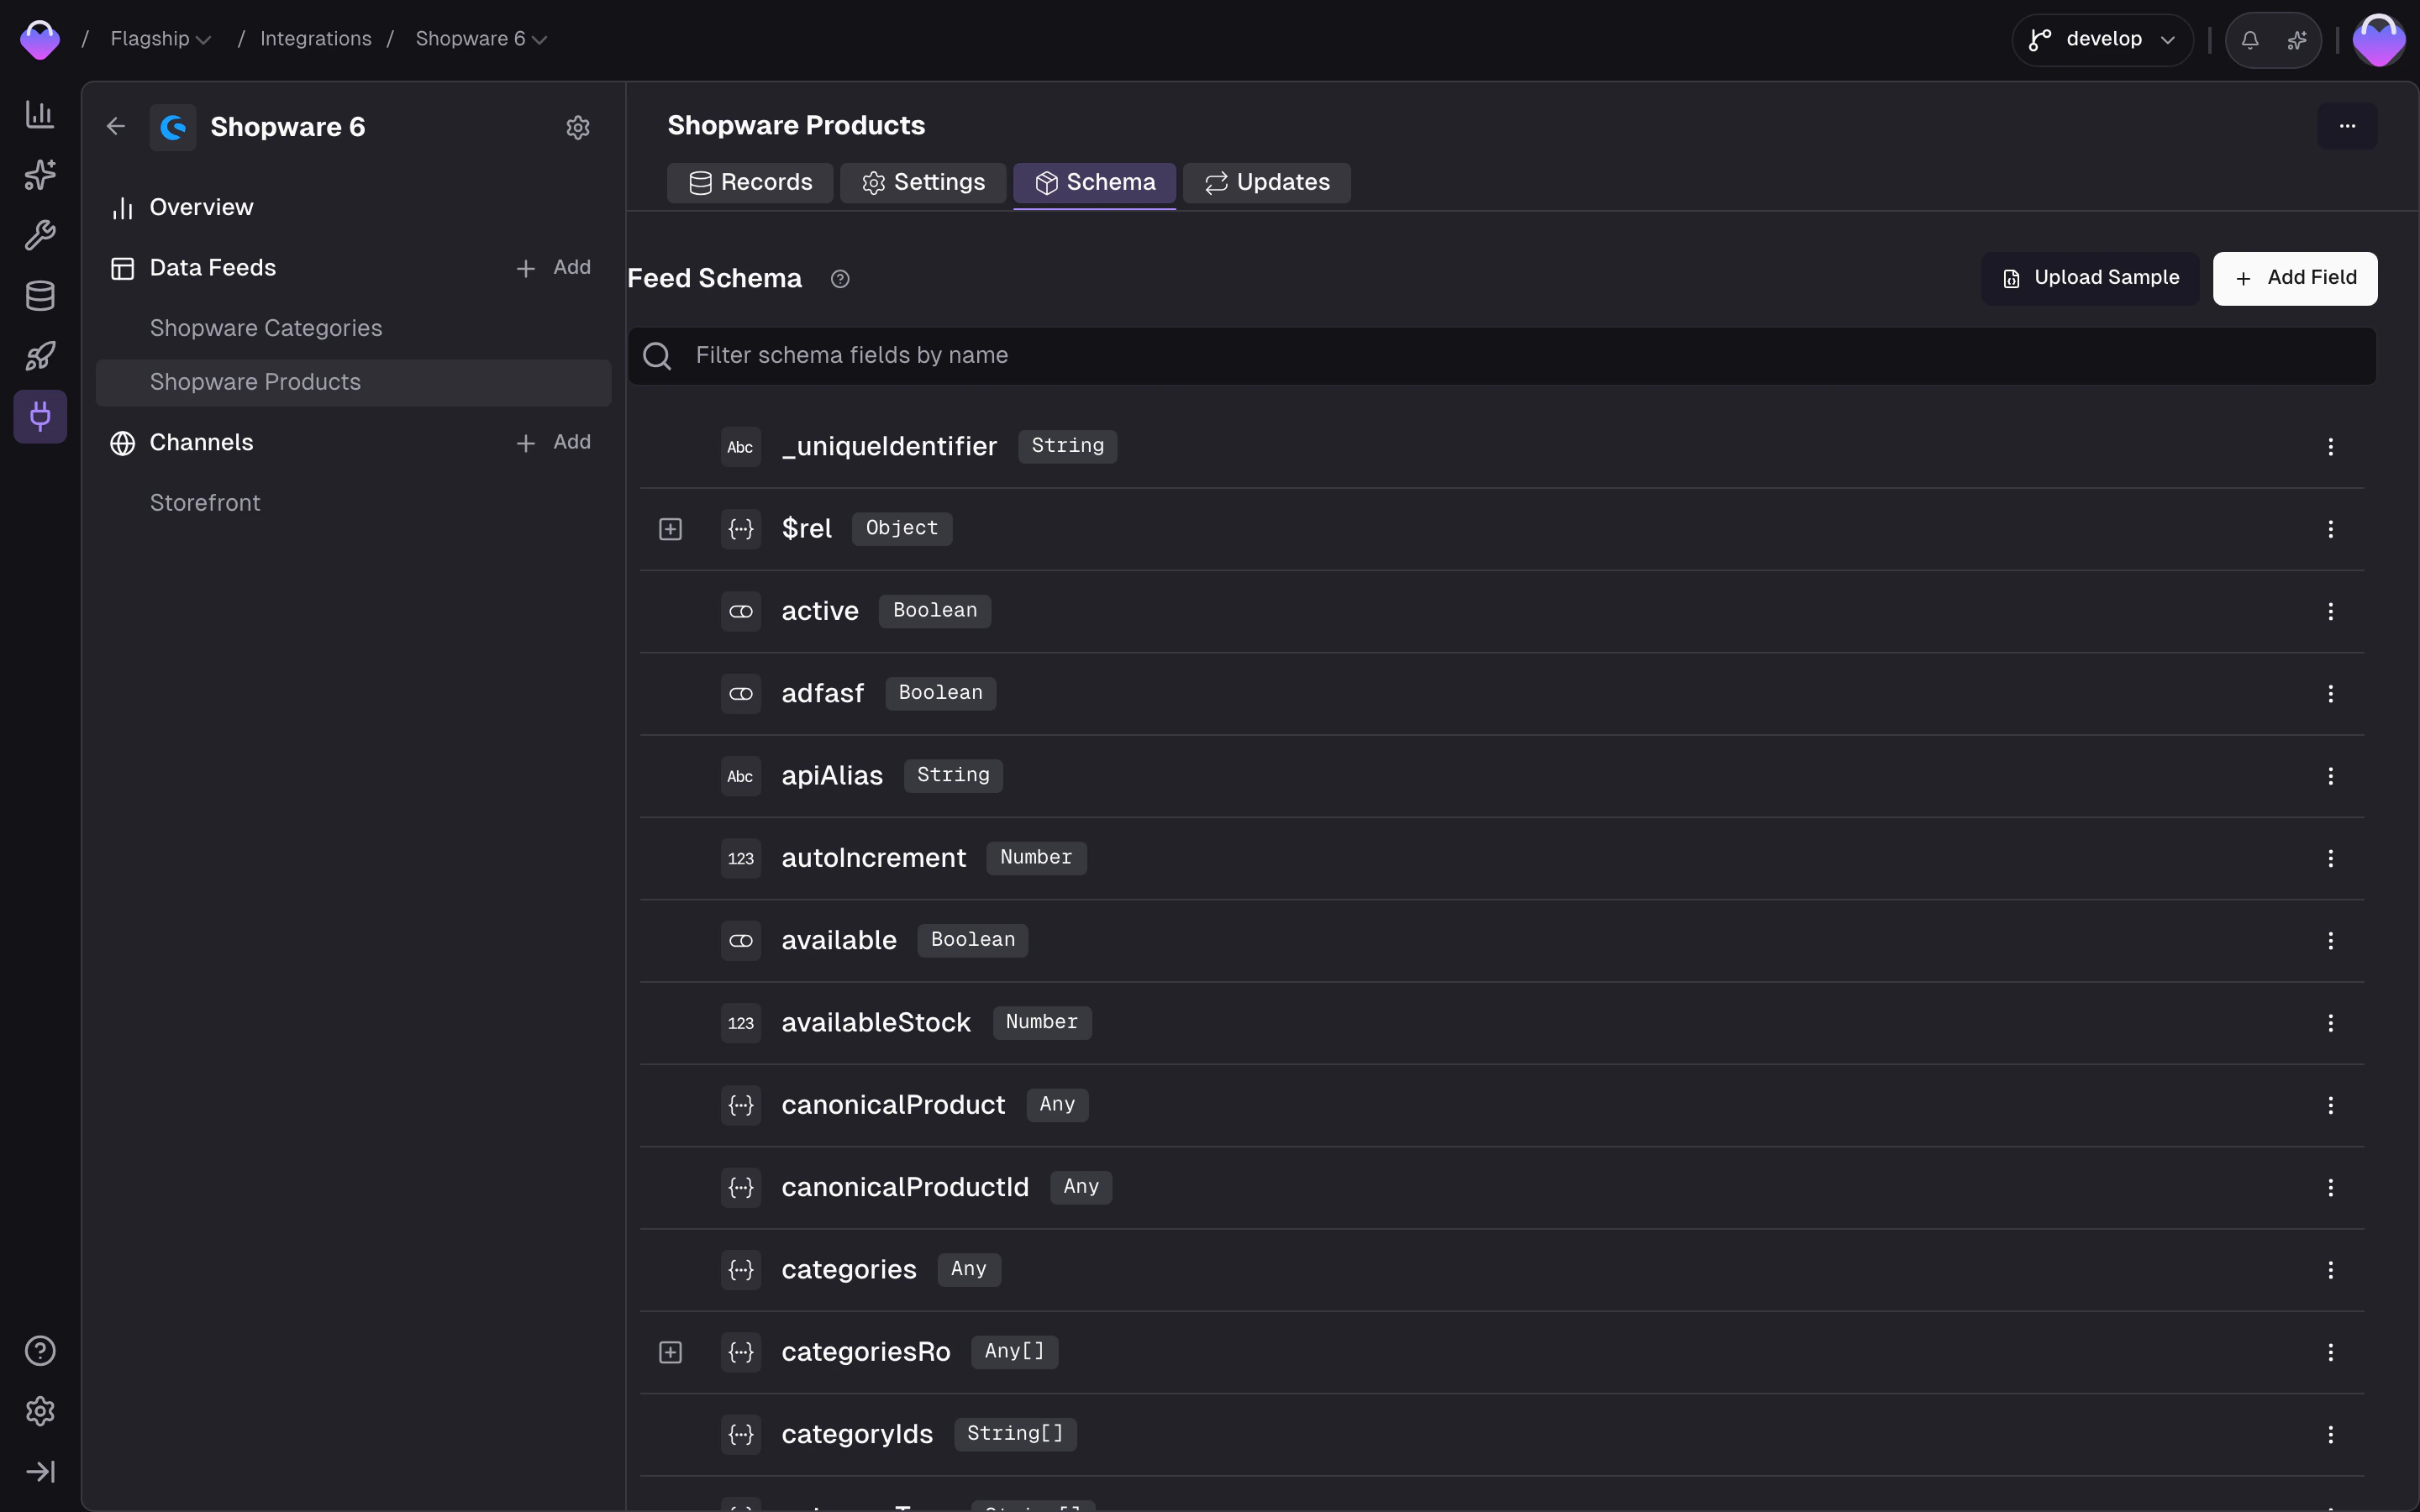Go back using the left arrow icon
2420x1512 pixels.
(116, 126)
